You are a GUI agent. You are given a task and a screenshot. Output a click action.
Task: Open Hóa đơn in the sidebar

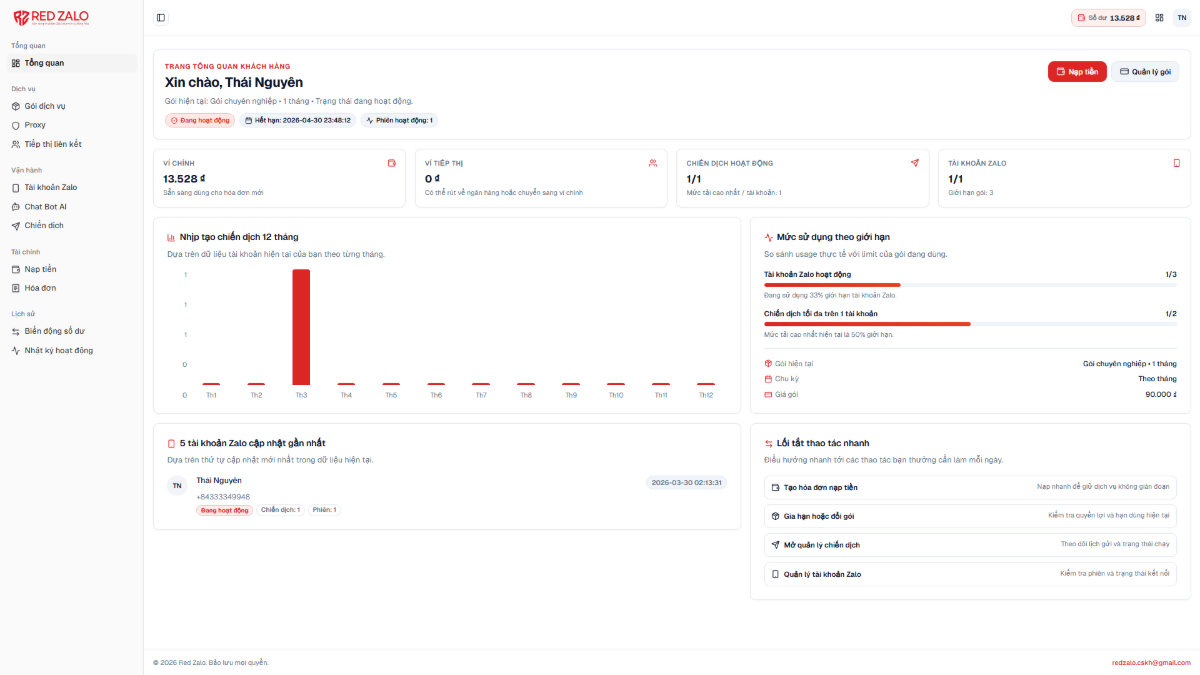(x=71, y=288)
